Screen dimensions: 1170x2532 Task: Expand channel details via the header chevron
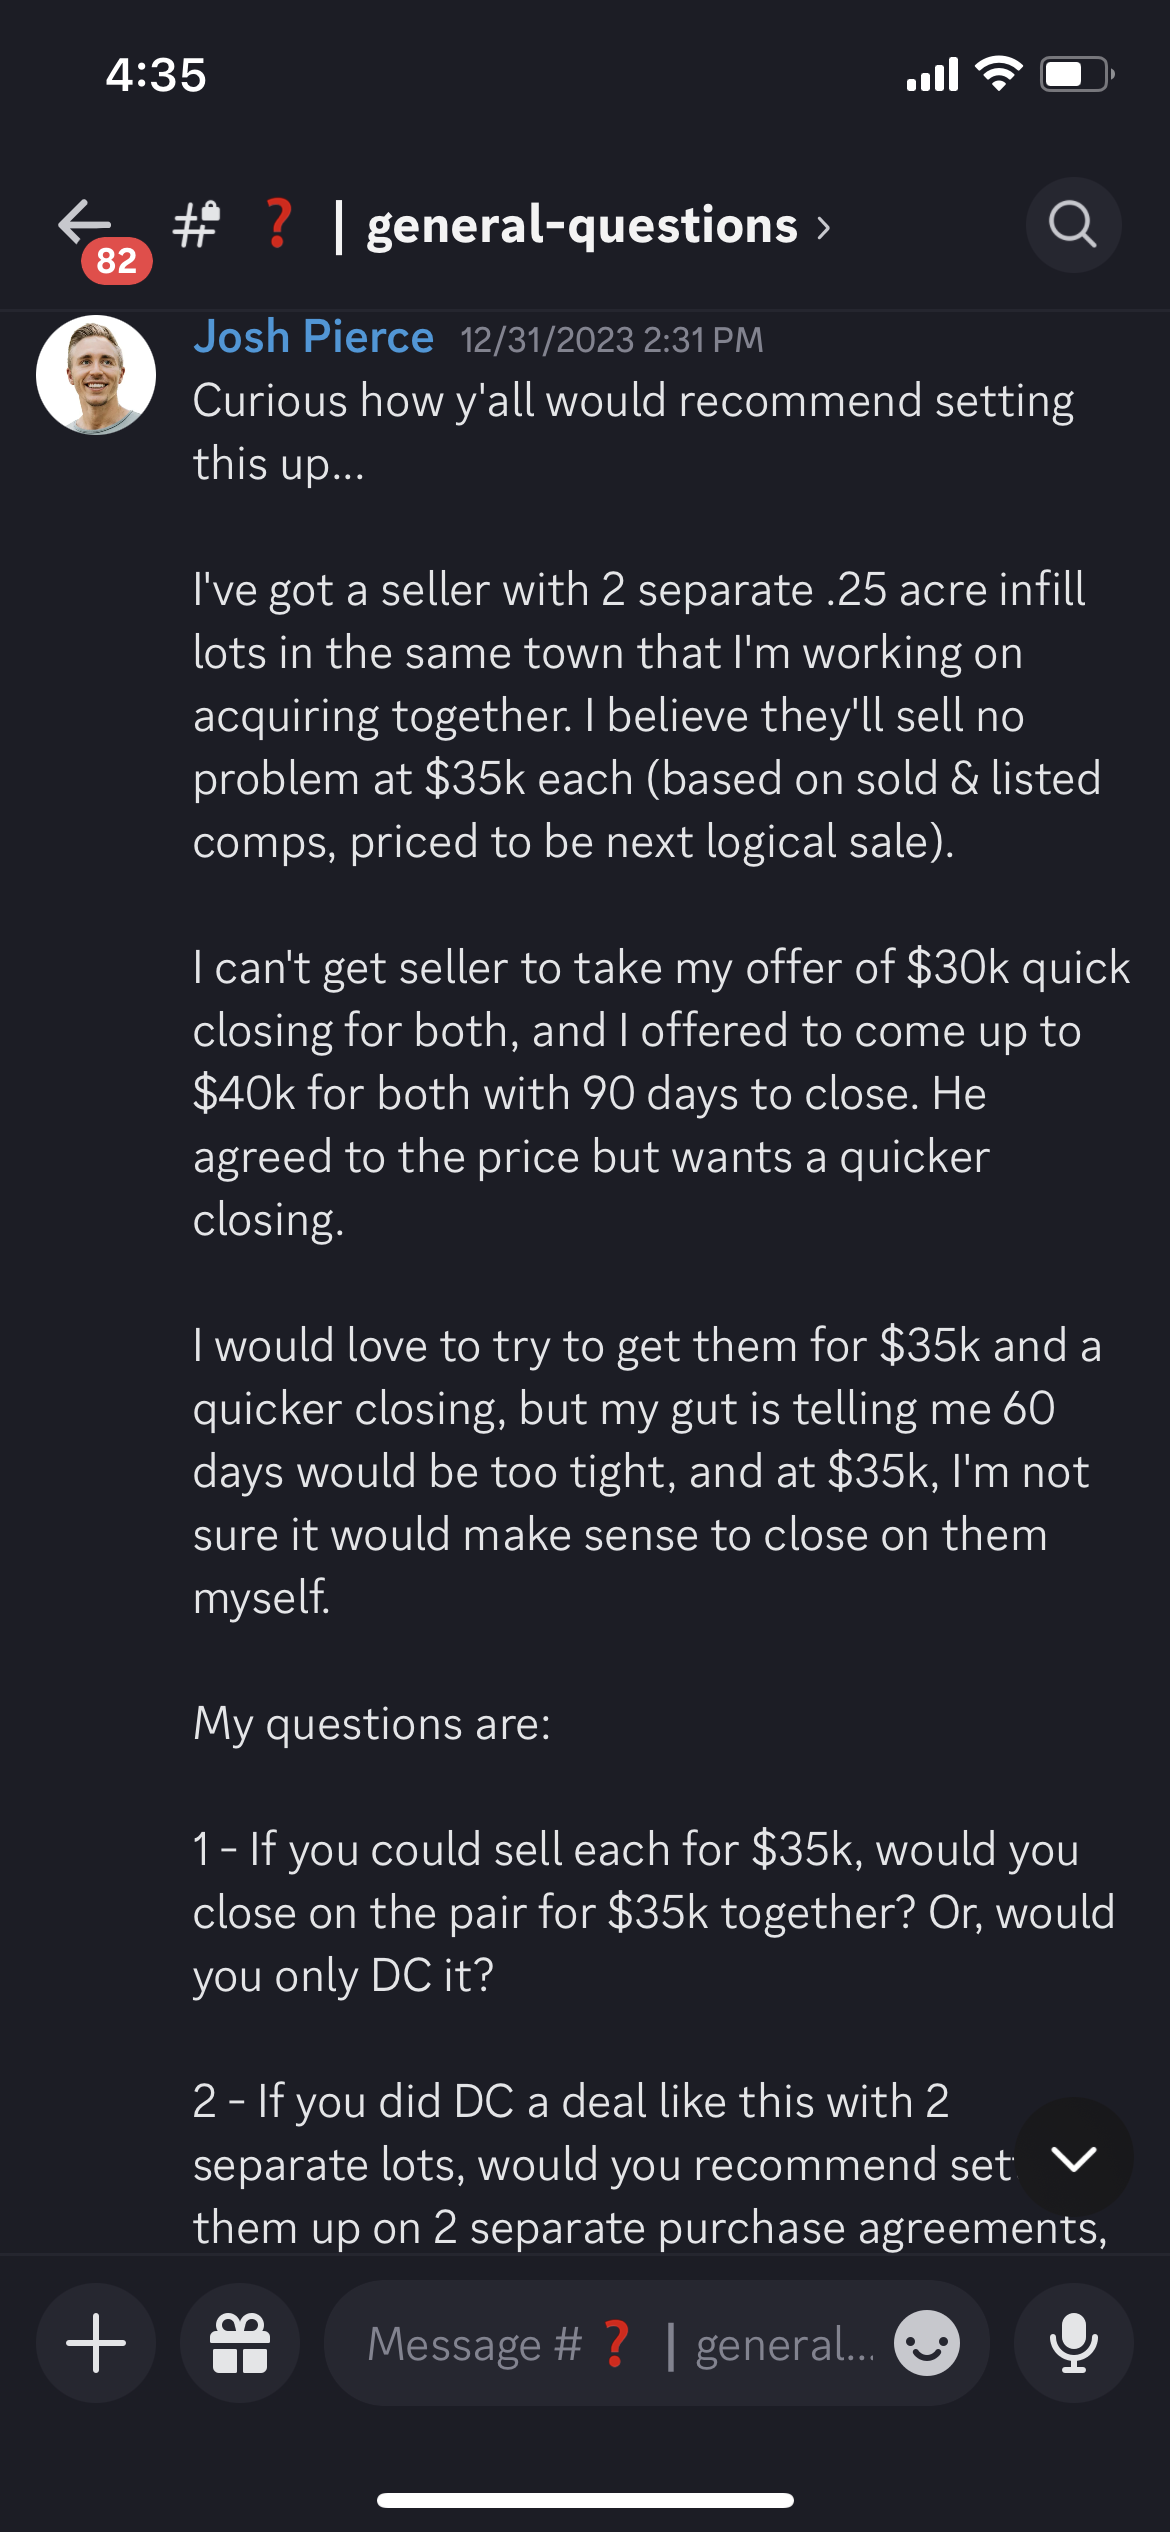coord(823,228)
